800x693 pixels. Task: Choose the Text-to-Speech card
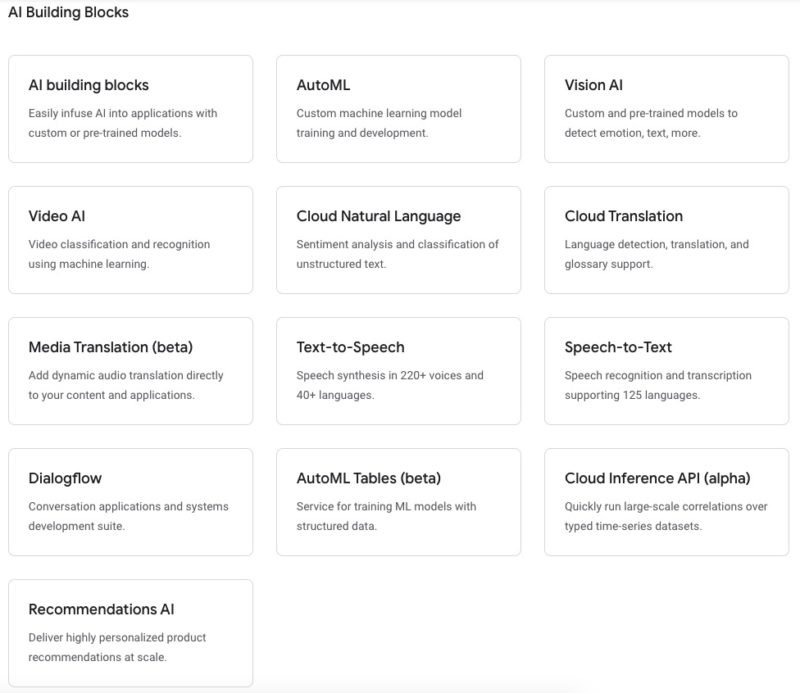click(398, 371)
